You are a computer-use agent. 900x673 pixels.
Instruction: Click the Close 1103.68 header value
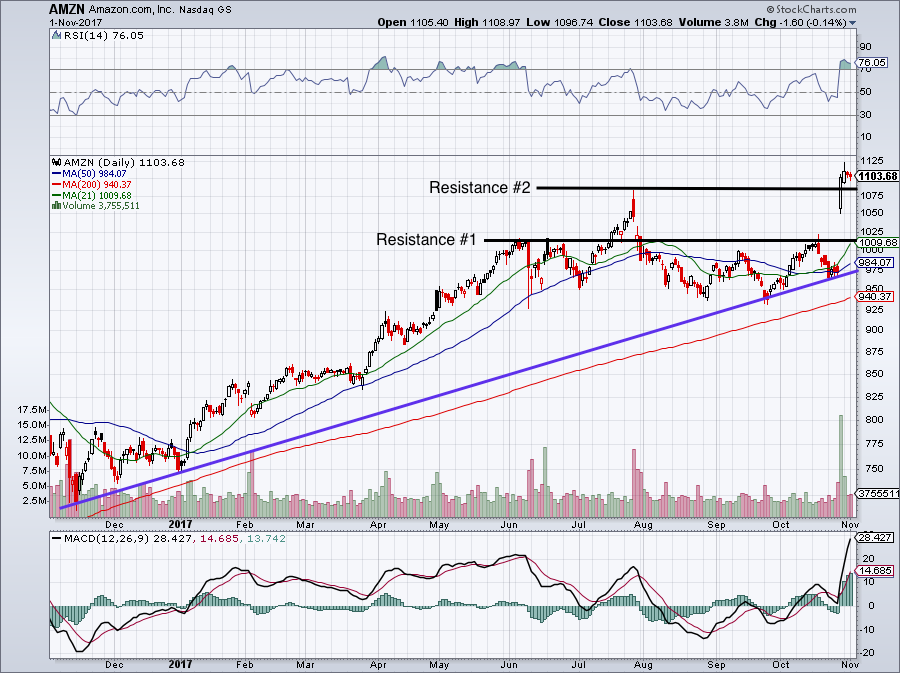(635, 22)
